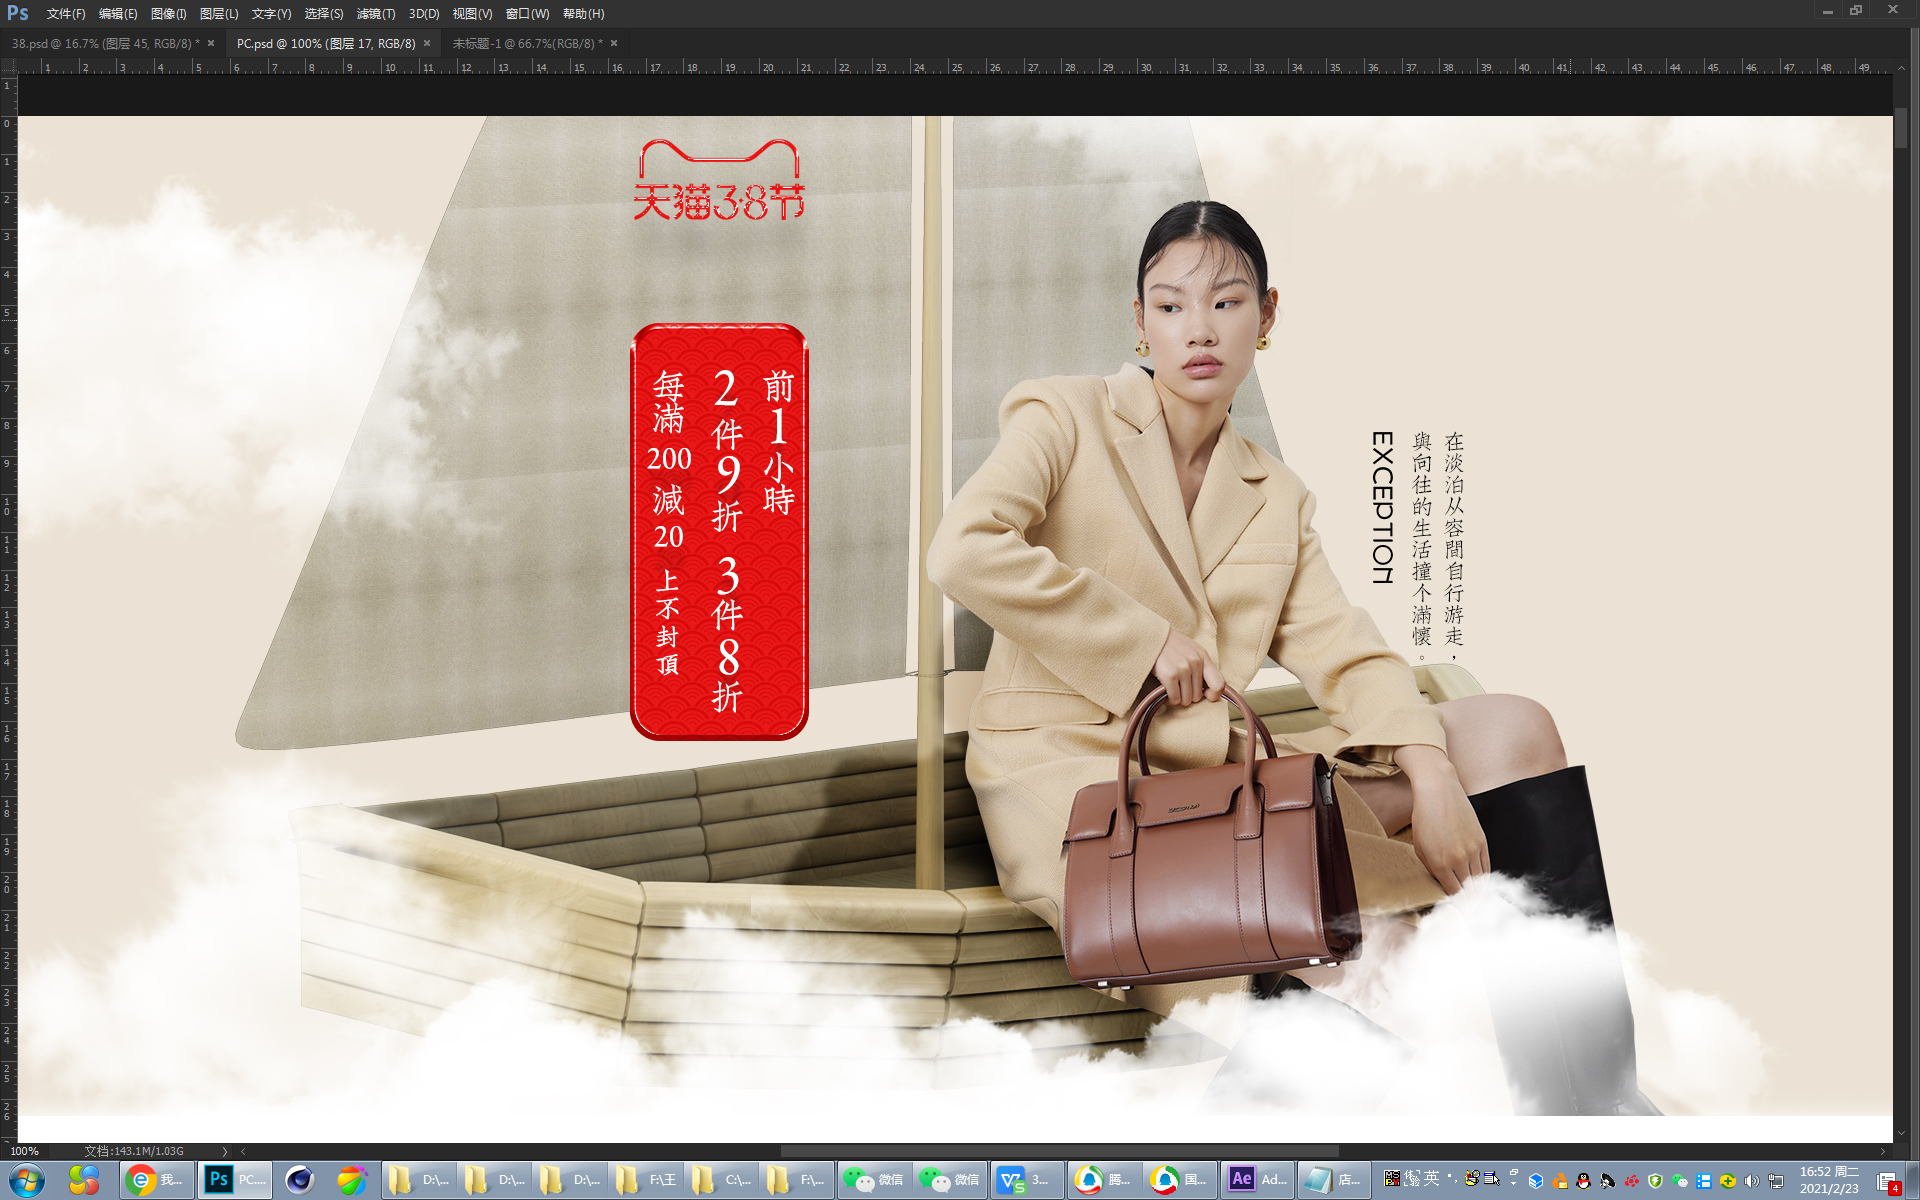This screenshot has height=1200, width=1920.
Task: Click the 100% zoom level field
Action: pos(25,1151)
